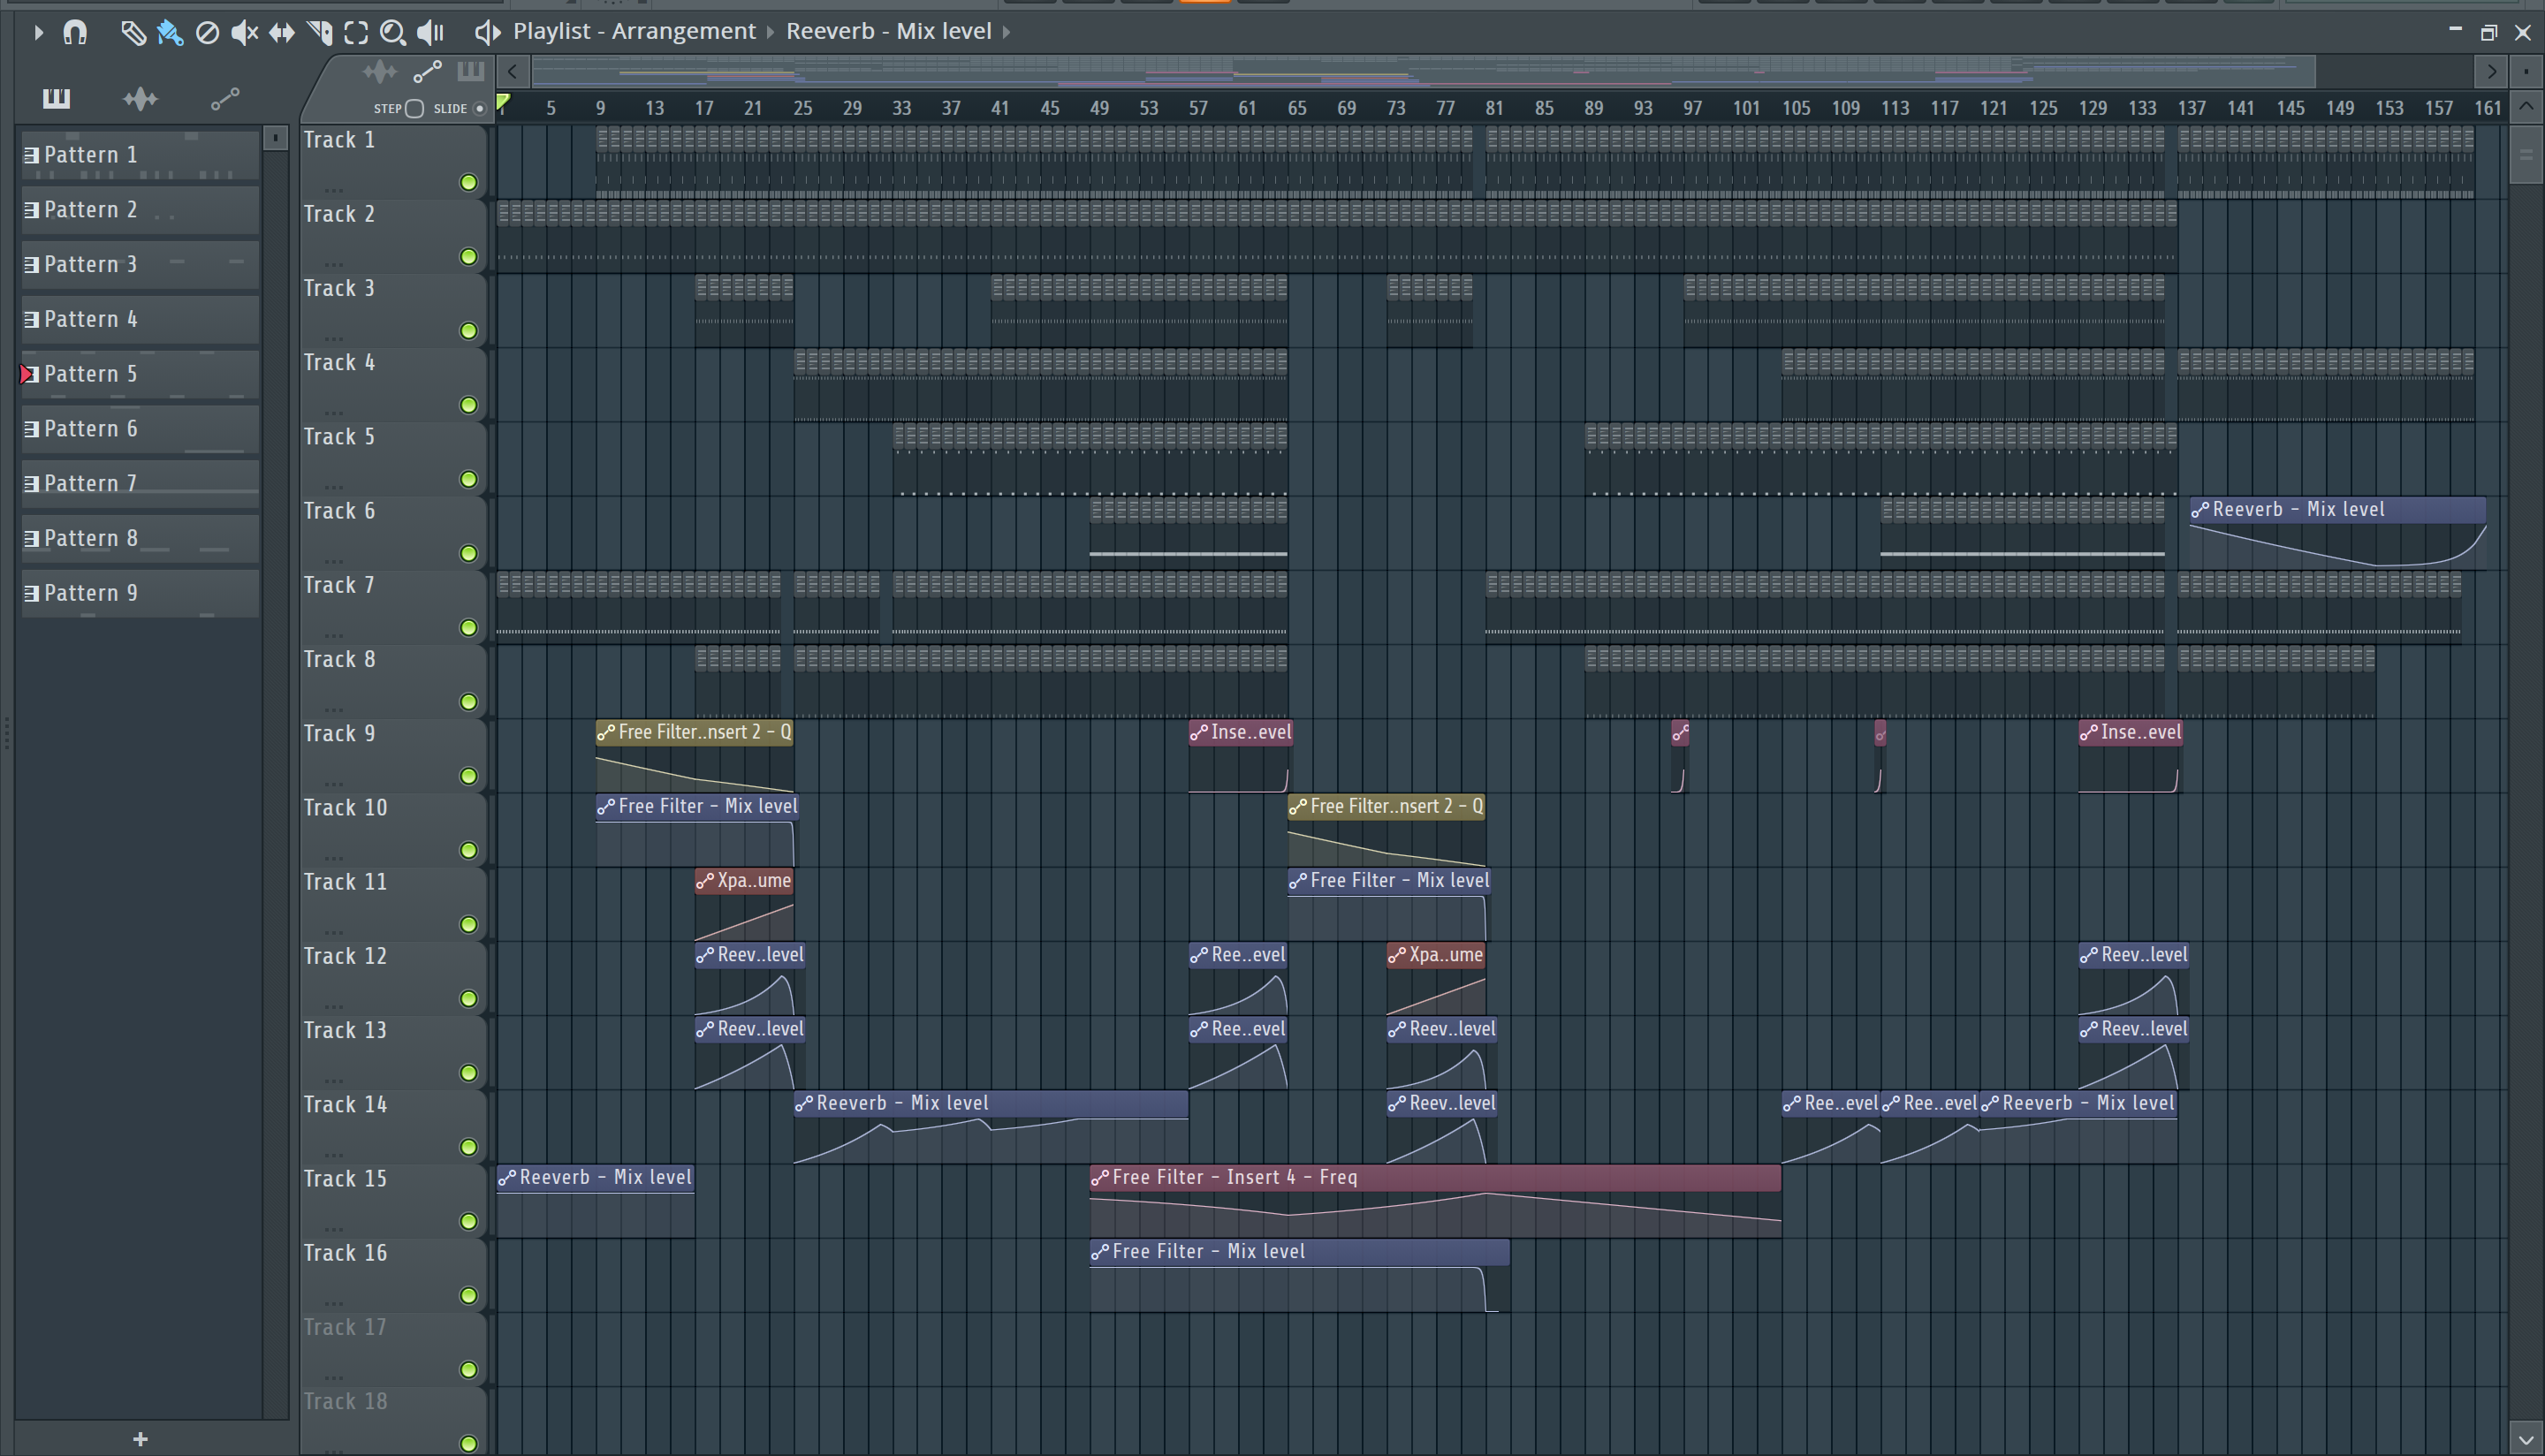Click bar 97 on the timeline ruler

[x=1692, y=108]
